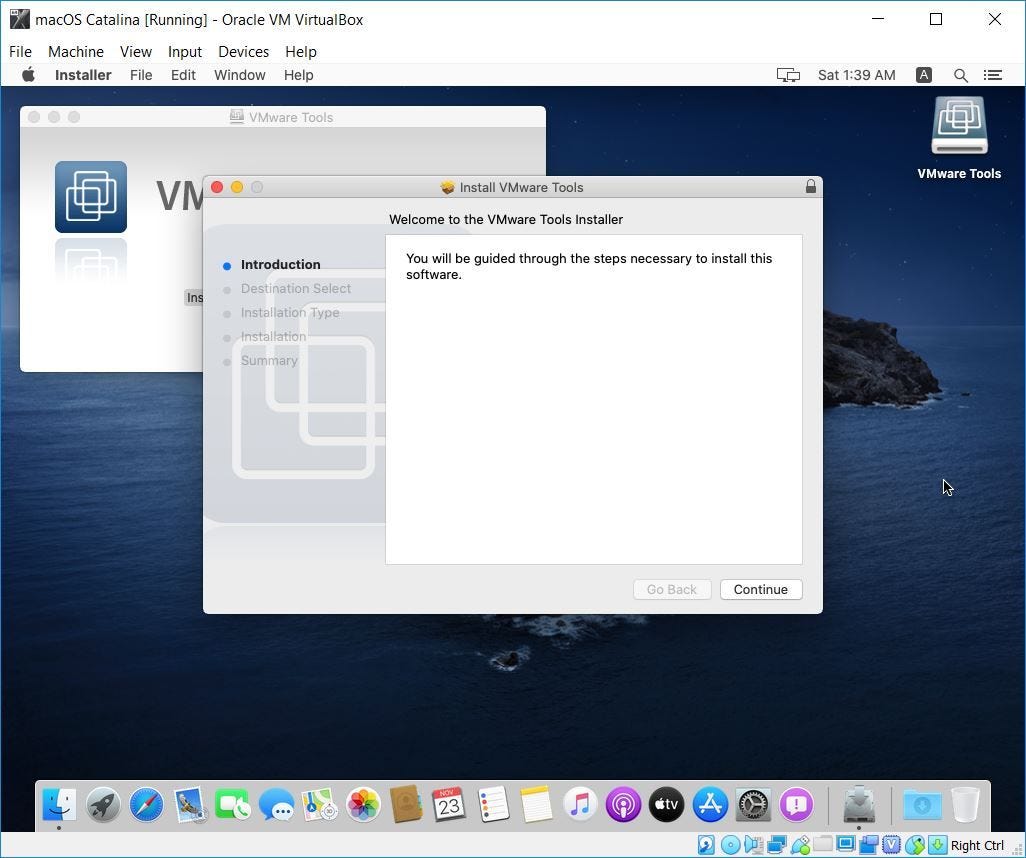Open the macOS File menu
This screenshot has height=858, width=1026.
[x=141, y=75]
